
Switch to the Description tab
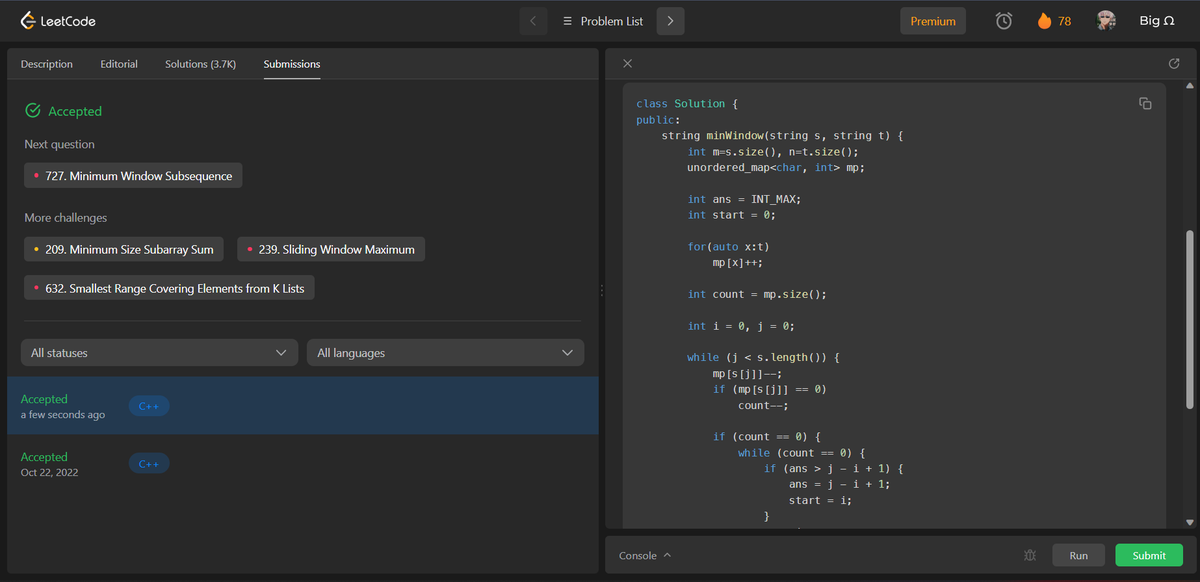coord(47,64)
